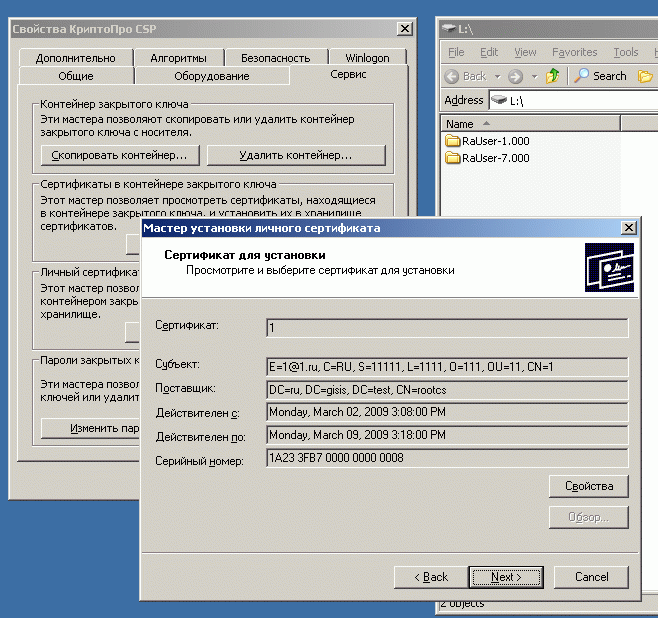
Task: Click the Серийный номер field
Action: point(447,458)
